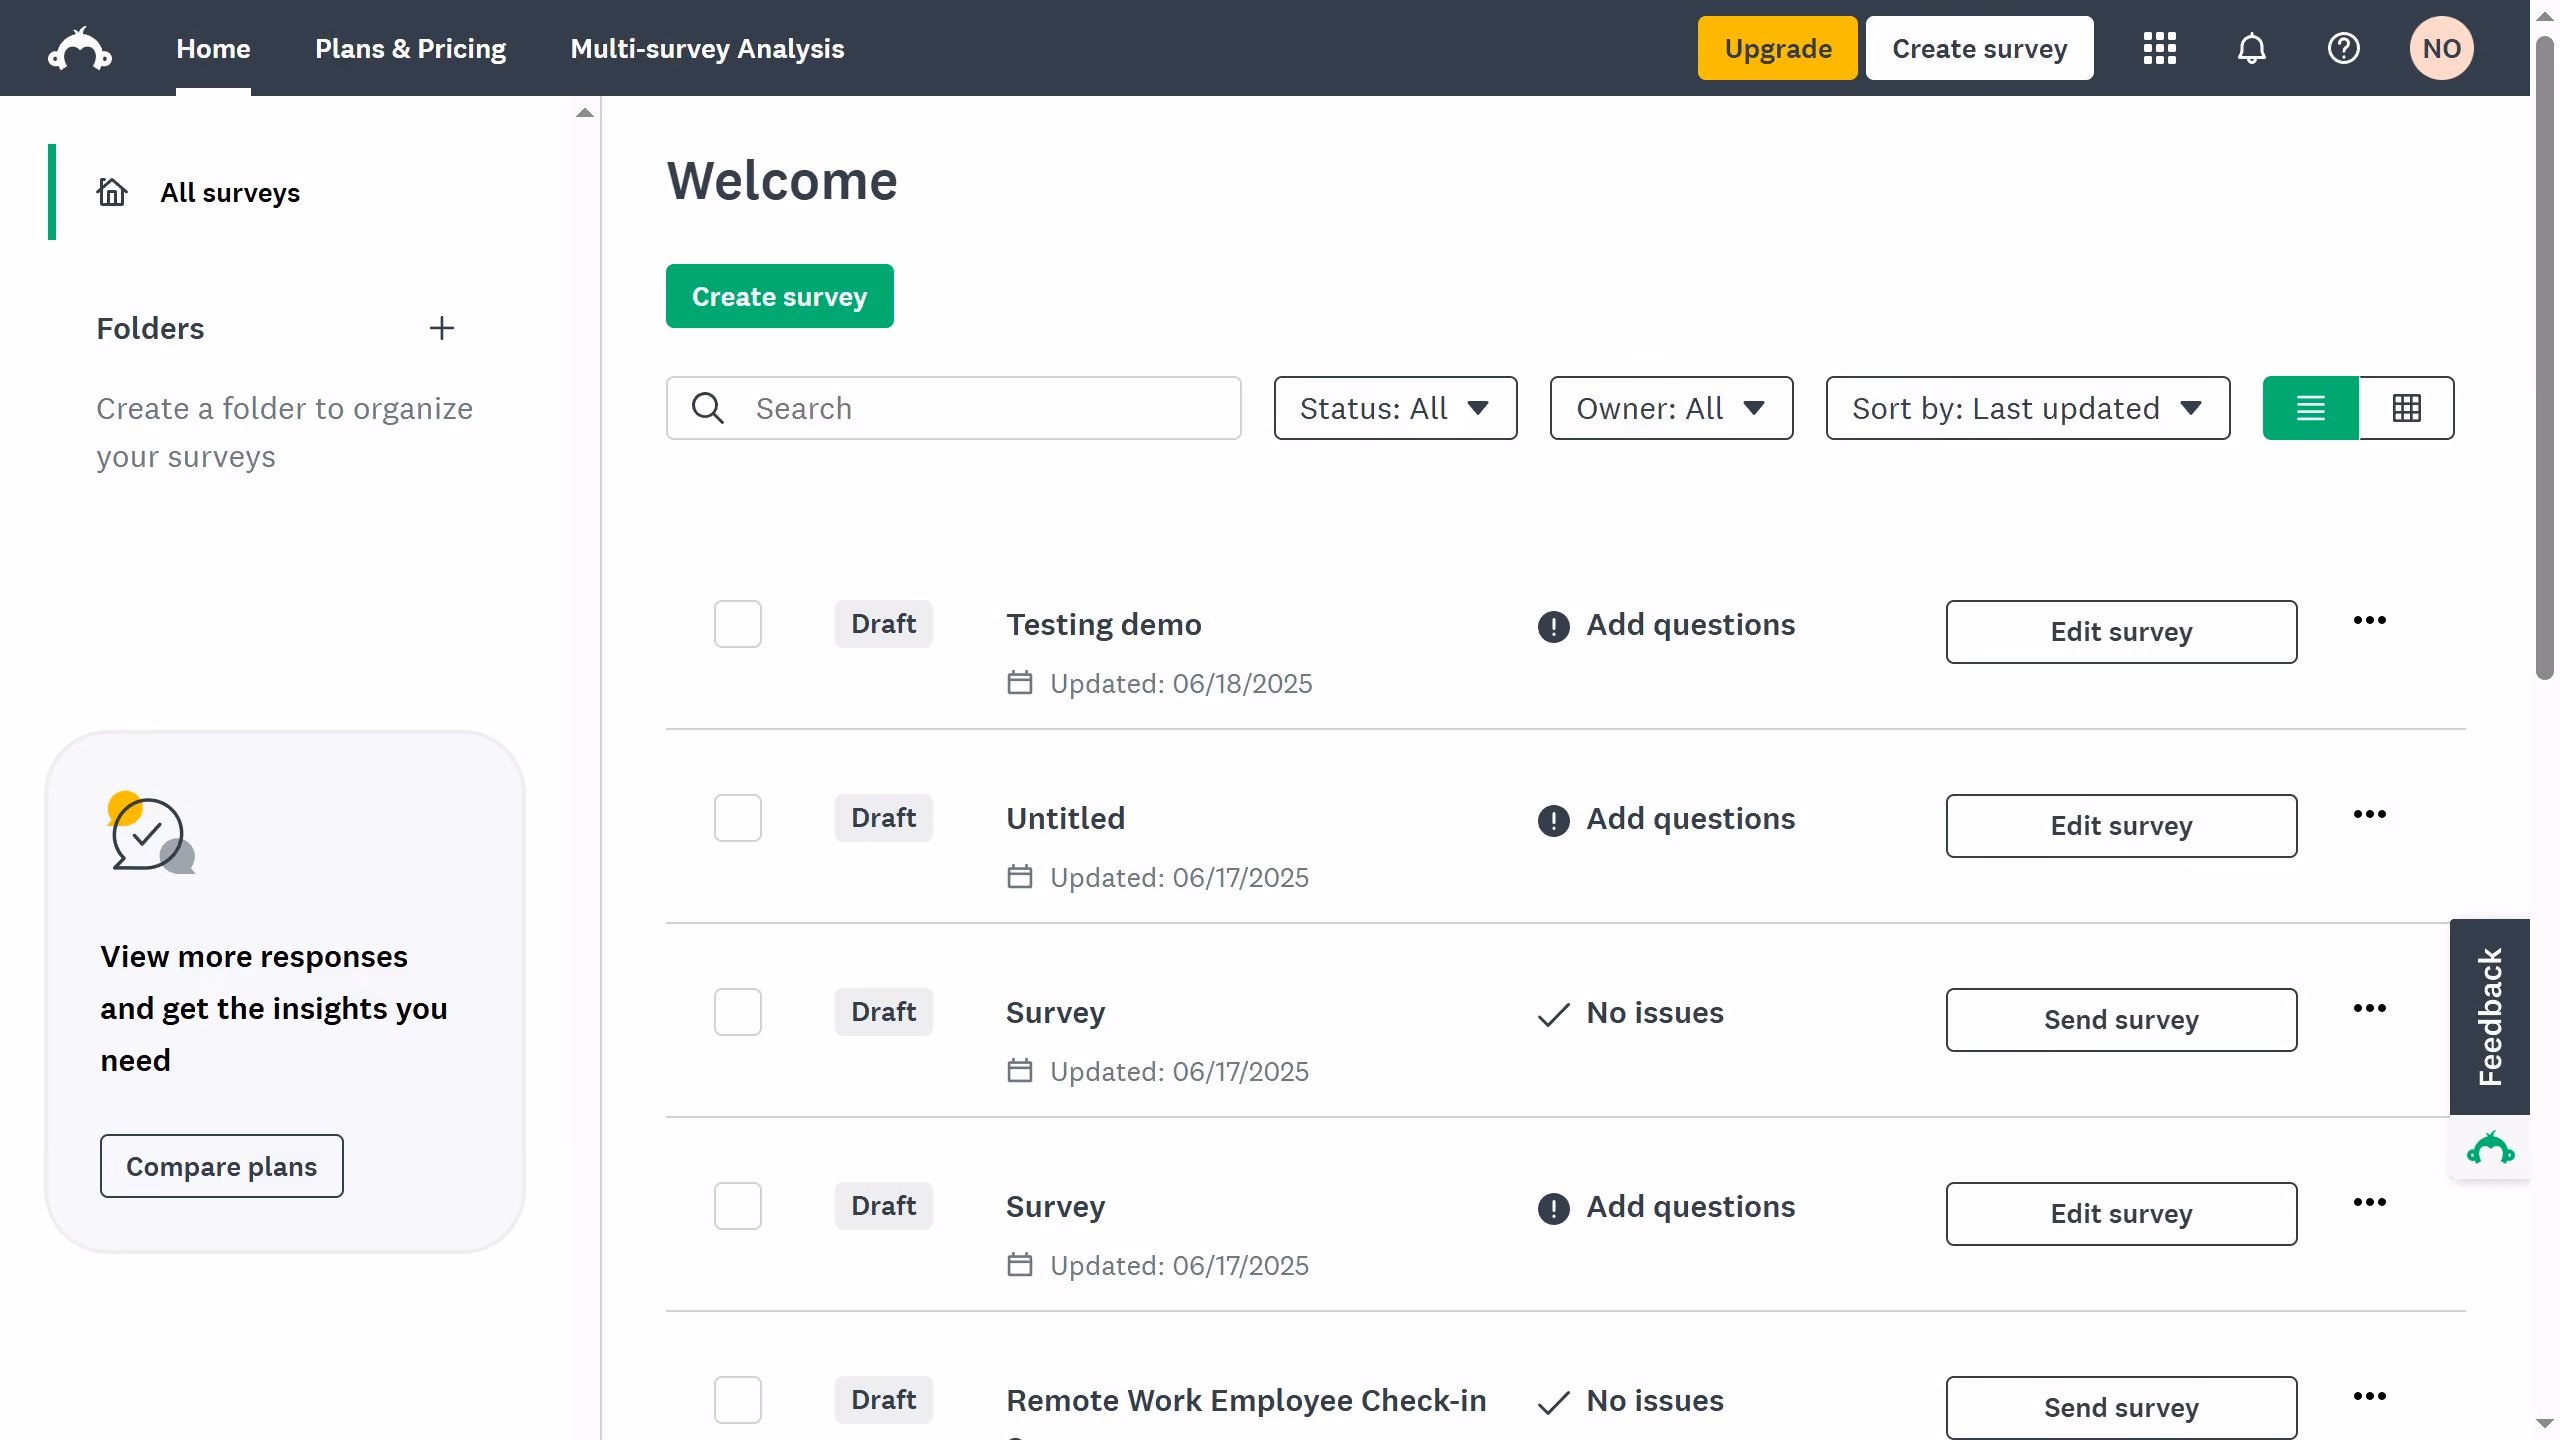This screenshot has width=2560, height=1440.
Task: Click Send survey for the Survey draft
Action: coord(2121,1020)
